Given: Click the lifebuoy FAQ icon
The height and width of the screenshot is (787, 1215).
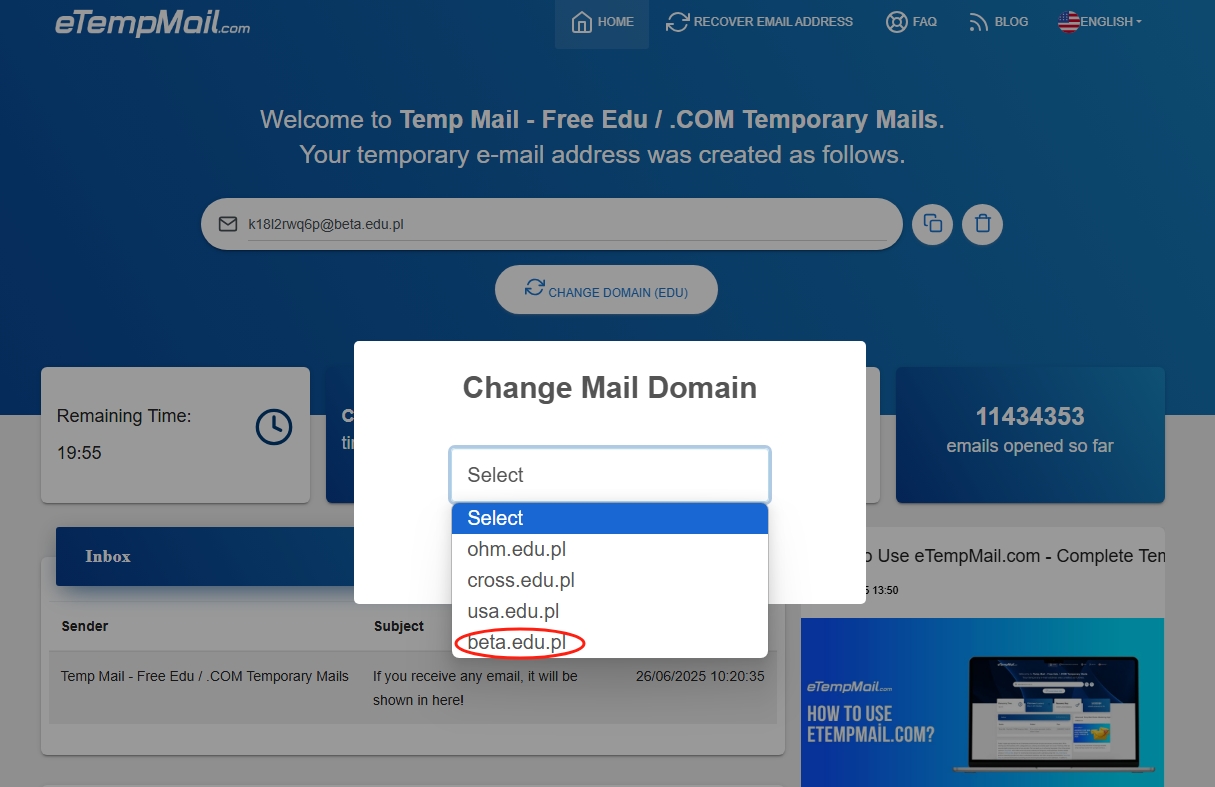Looking at the screenshot, I should (896, 22).
